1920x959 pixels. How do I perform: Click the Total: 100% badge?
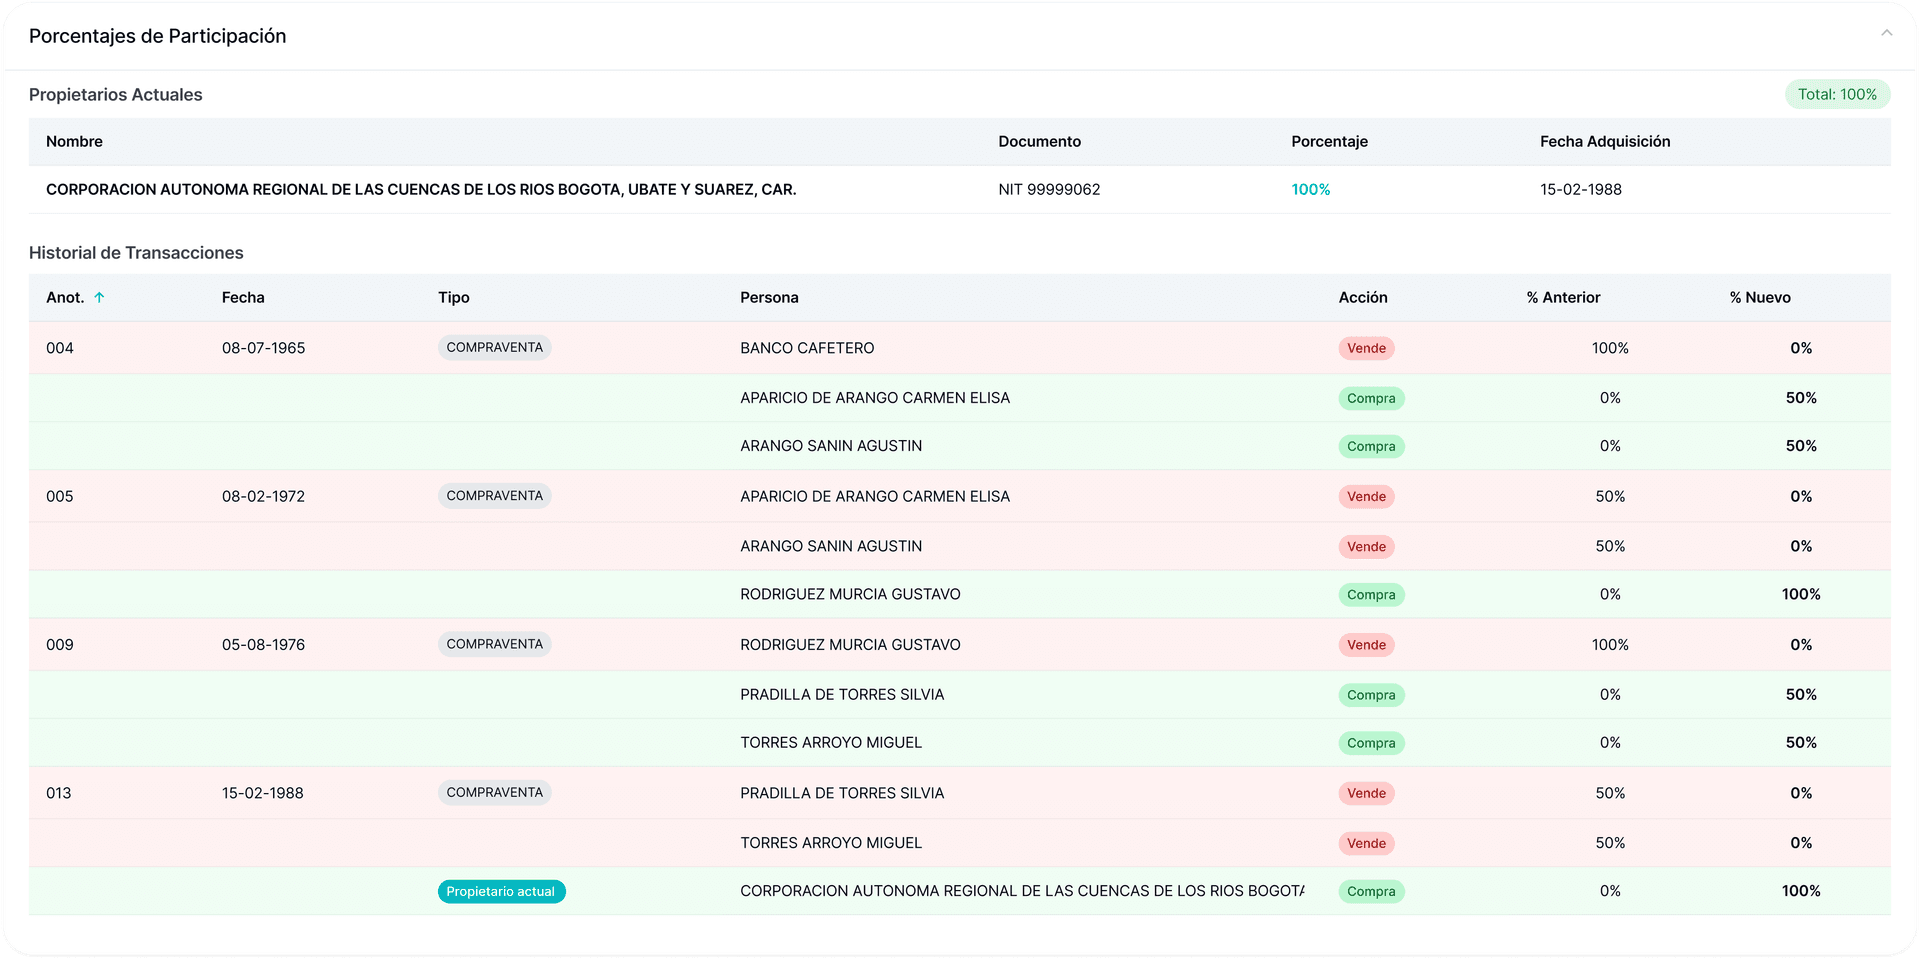pyautogui.click(x=1837, y=94)
